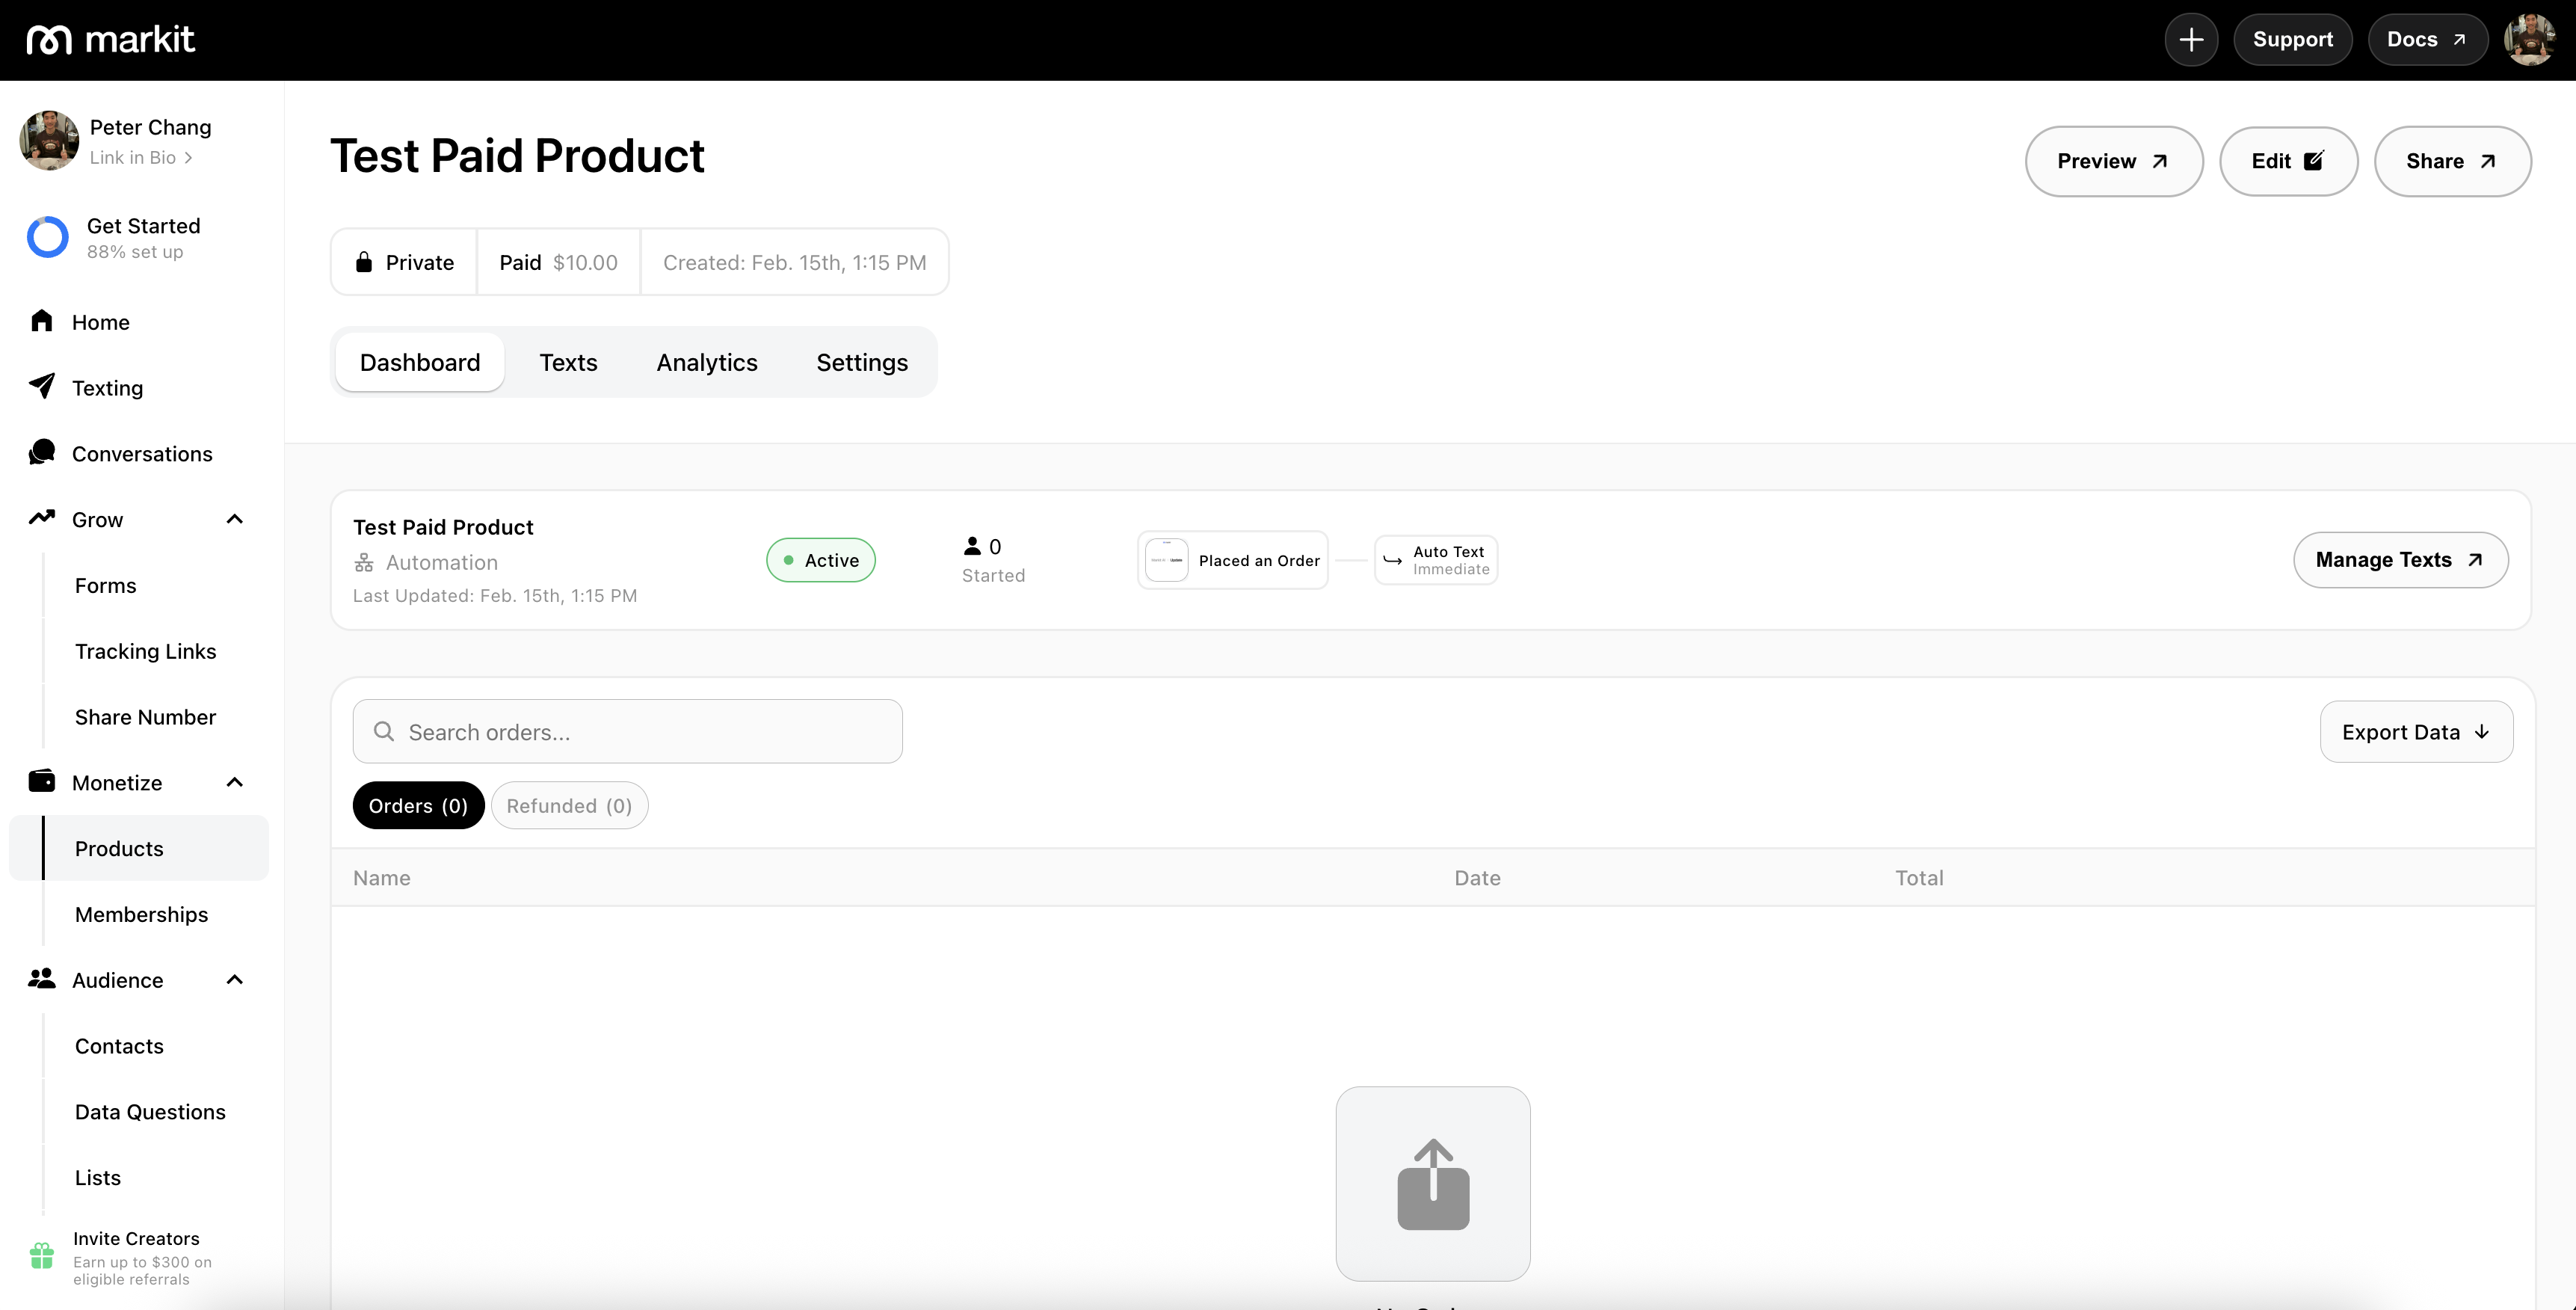This screenshot has height=1310, width=2576.
Task: Open the Export Data dropdown
Action: 2415,732
